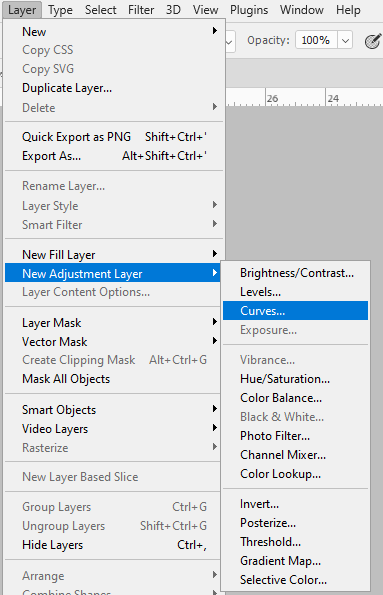Open the Smart Objects submenu
This screenshot has height=595, width=383.
(114, 410)
